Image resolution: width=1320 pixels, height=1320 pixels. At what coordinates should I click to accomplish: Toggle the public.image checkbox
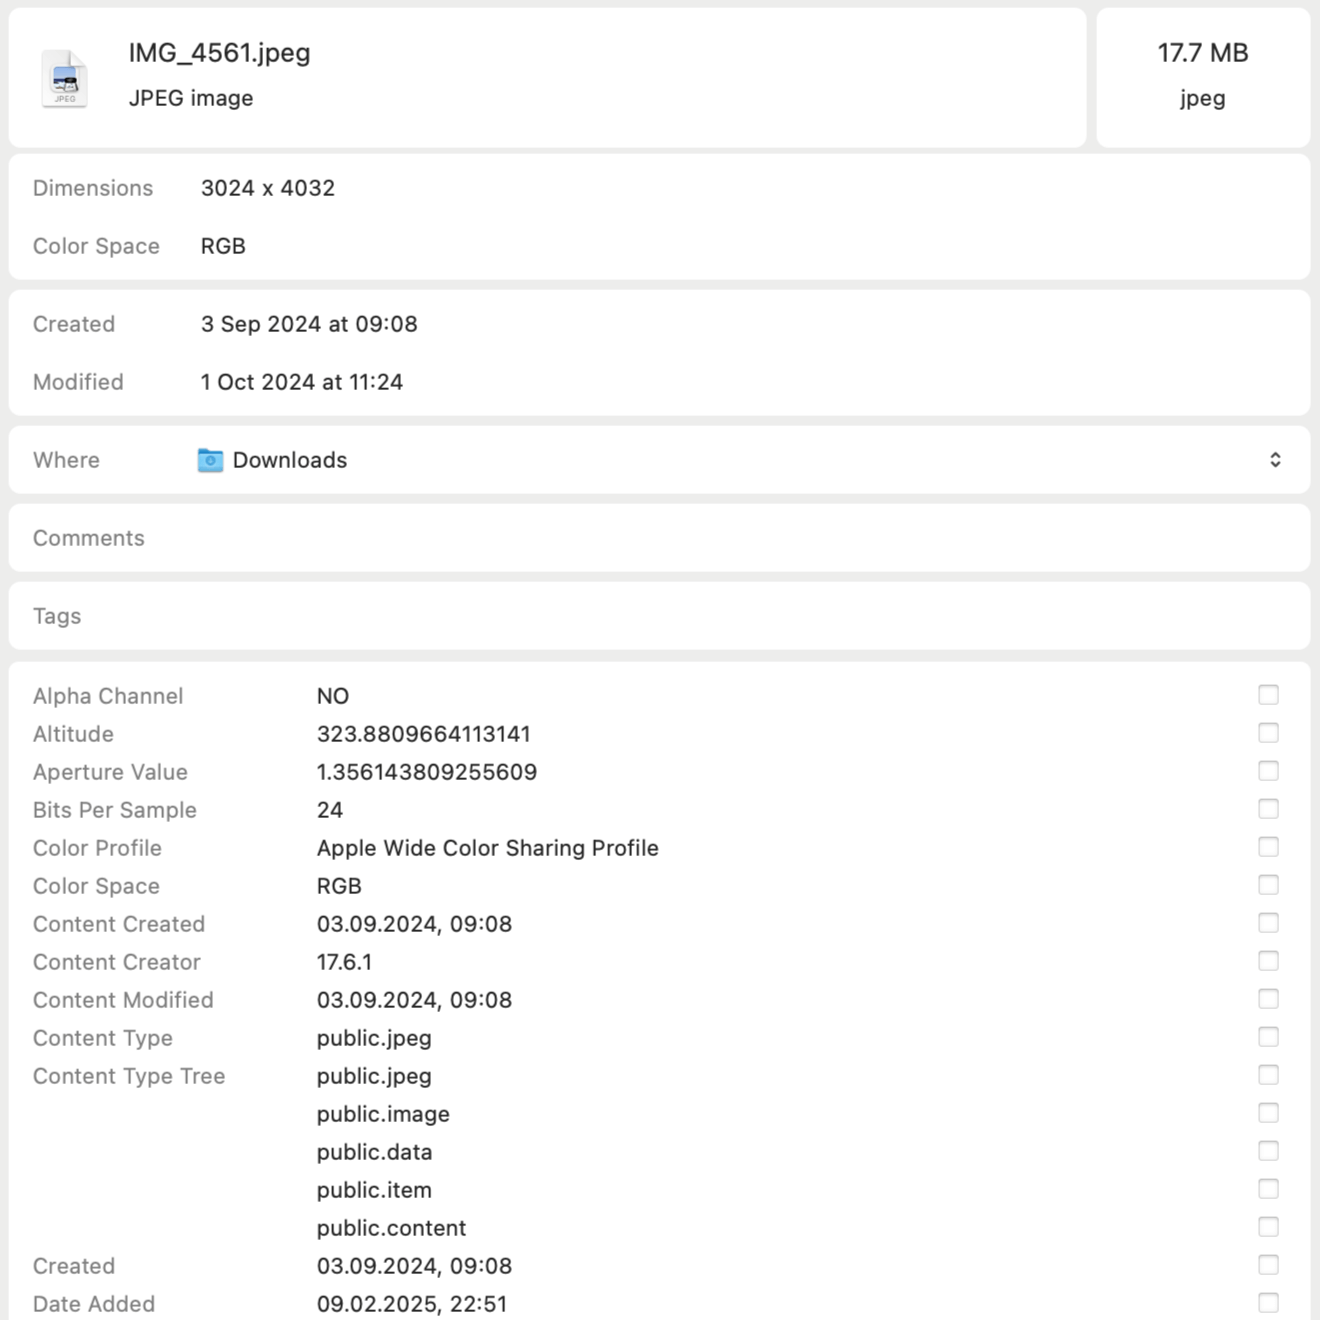(x=1268, y=1113)
